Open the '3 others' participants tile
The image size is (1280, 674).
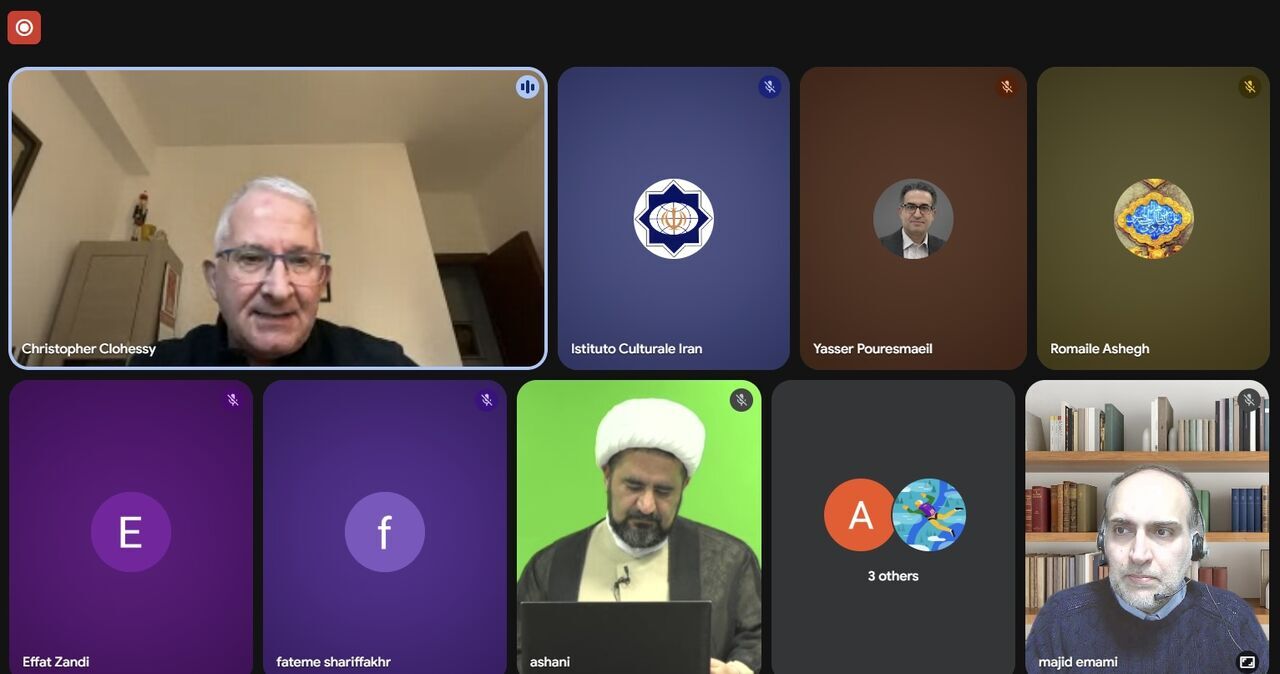coord(893,527)
